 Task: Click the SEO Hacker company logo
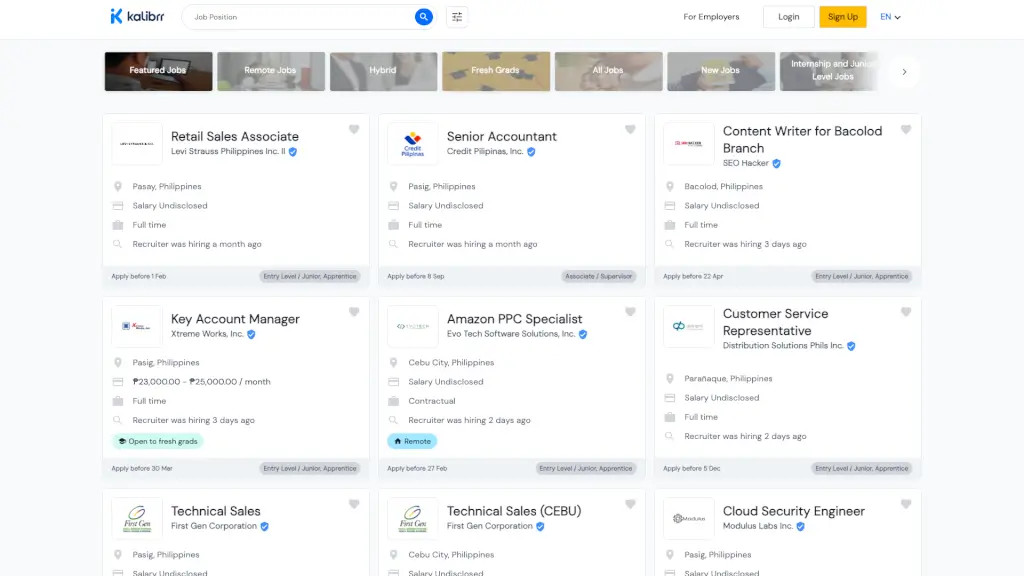click(689, 144)
